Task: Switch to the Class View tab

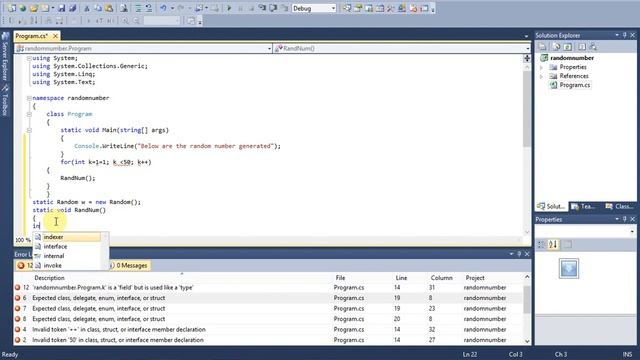Action: (619, 207)
